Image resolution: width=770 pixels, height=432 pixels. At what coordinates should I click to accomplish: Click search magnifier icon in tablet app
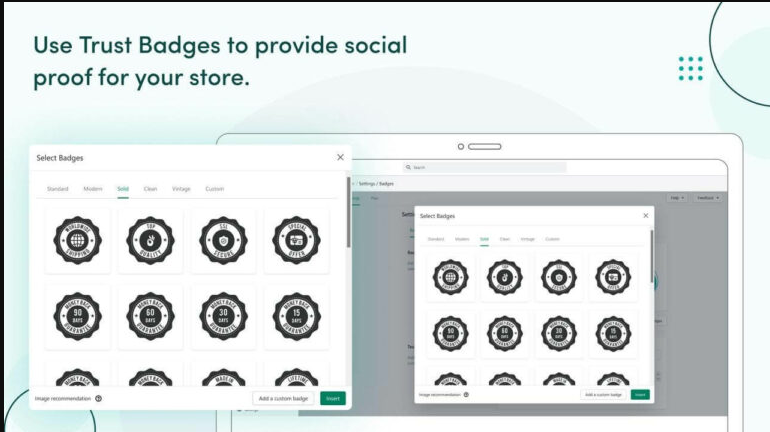tap(408, 167)
